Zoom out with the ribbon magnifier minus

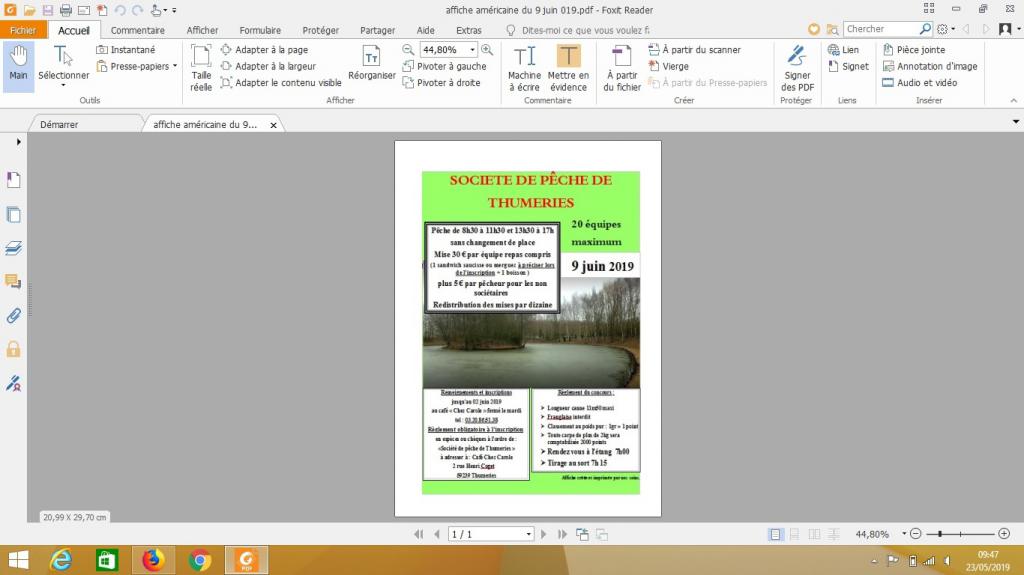408,50
